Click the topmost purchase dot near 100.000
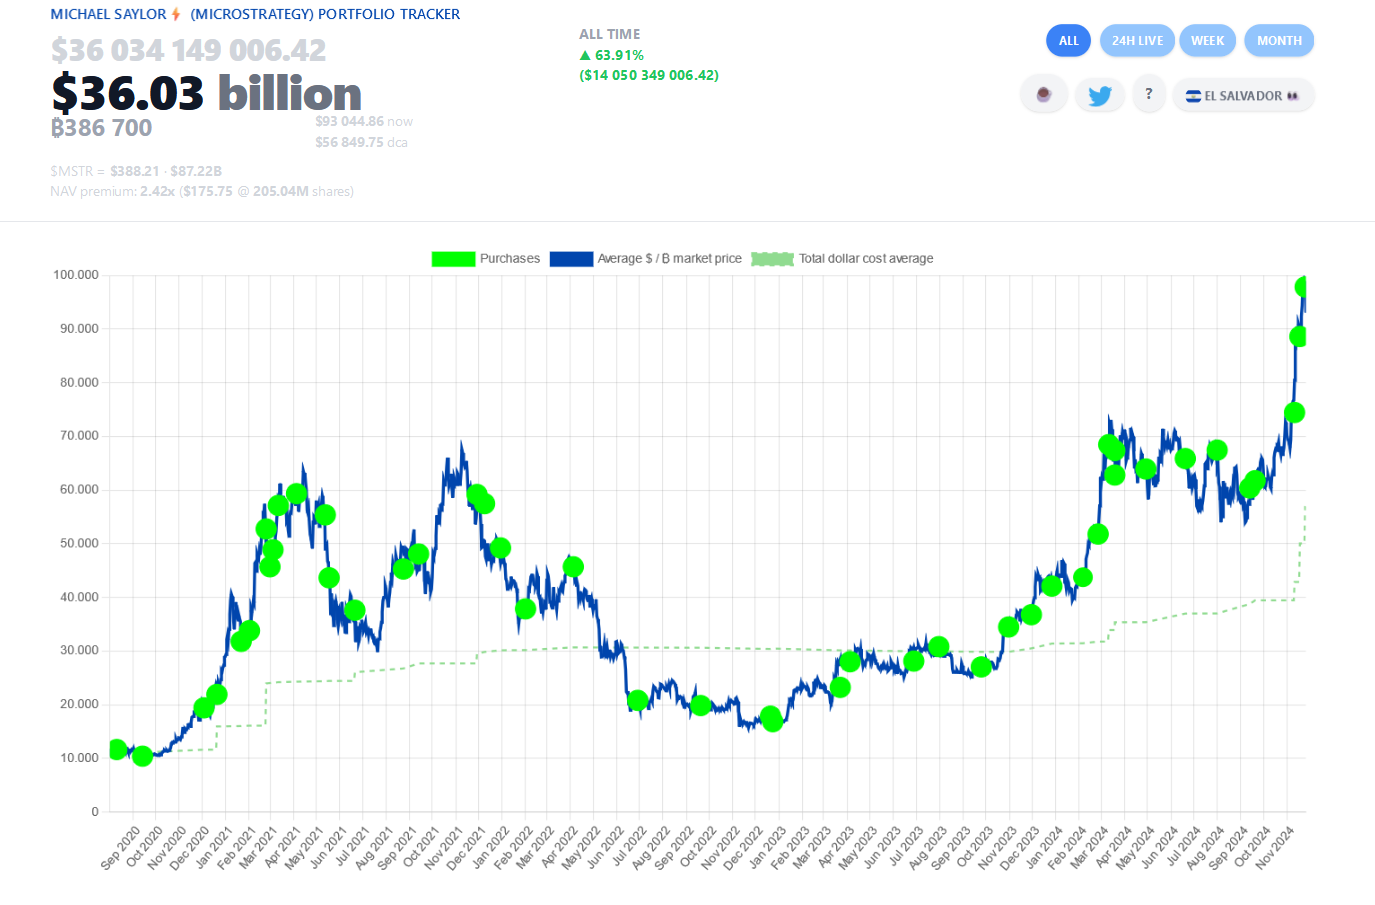This screenshot has width=1375, height=905. tap(1302, 287)
